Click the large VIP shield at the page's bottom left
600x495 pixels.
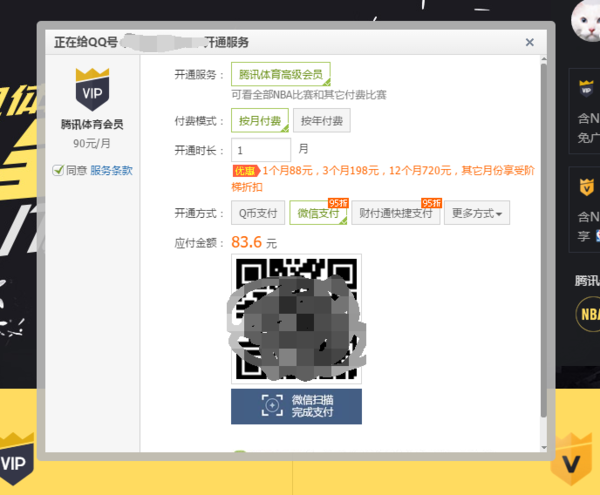coord(16,460)
